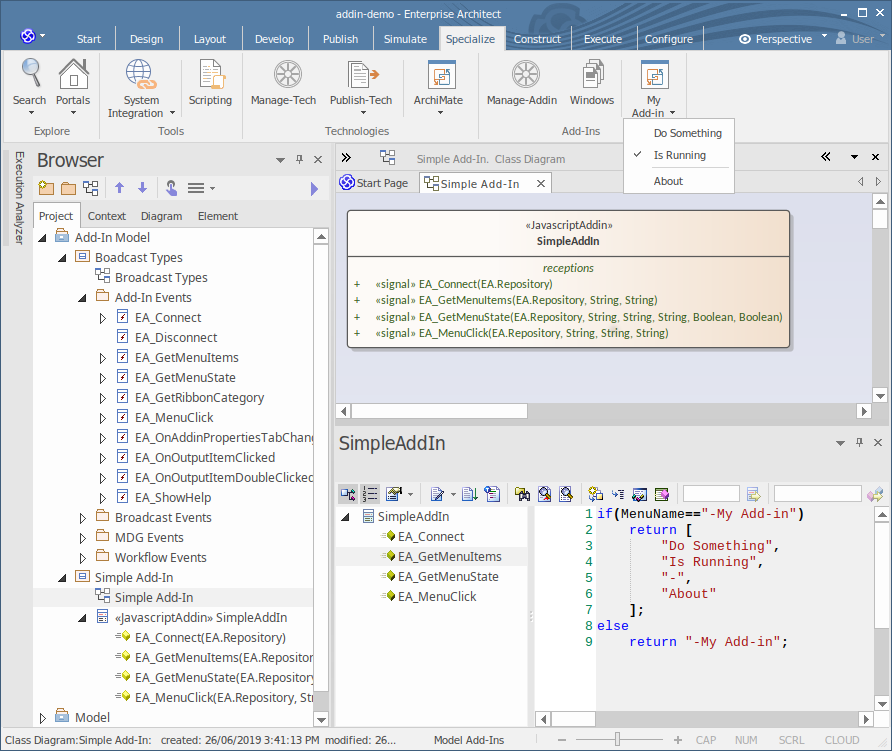The image size is (892, 751).
Task: Expand toolbox with the double chevron
Action: (x=346, y=158)
